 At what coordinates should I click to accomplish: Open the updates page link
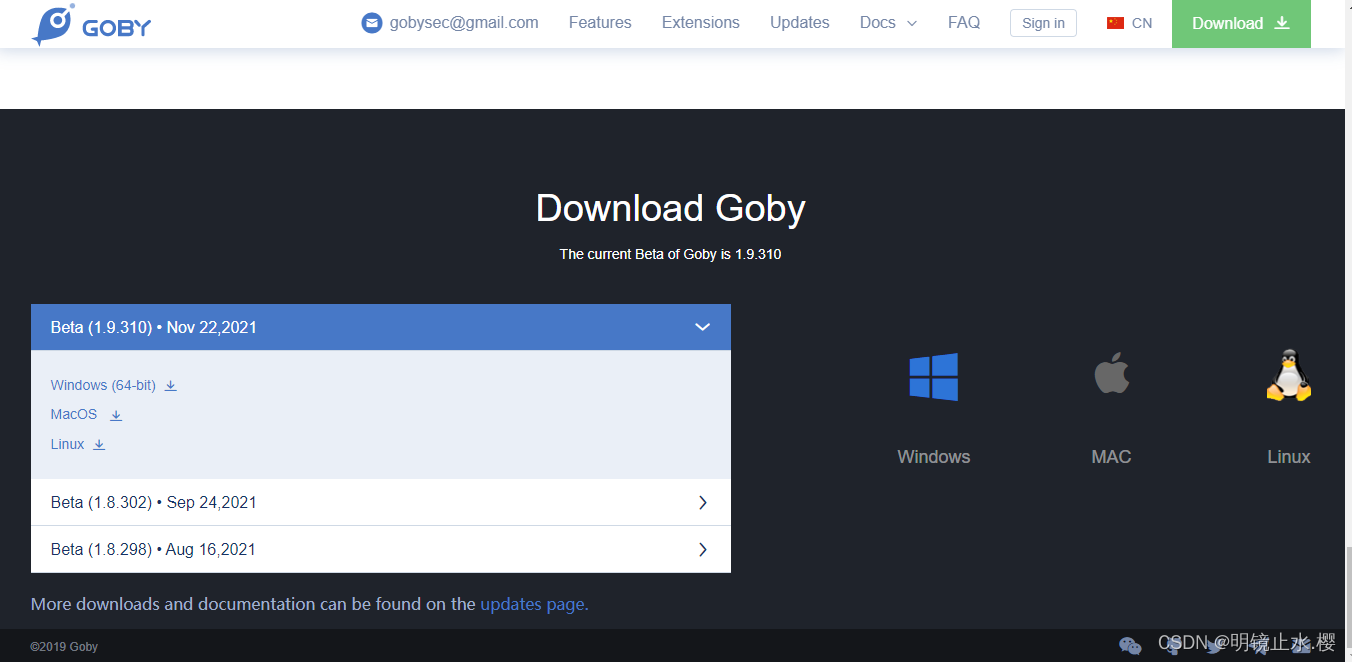[534, 604]
